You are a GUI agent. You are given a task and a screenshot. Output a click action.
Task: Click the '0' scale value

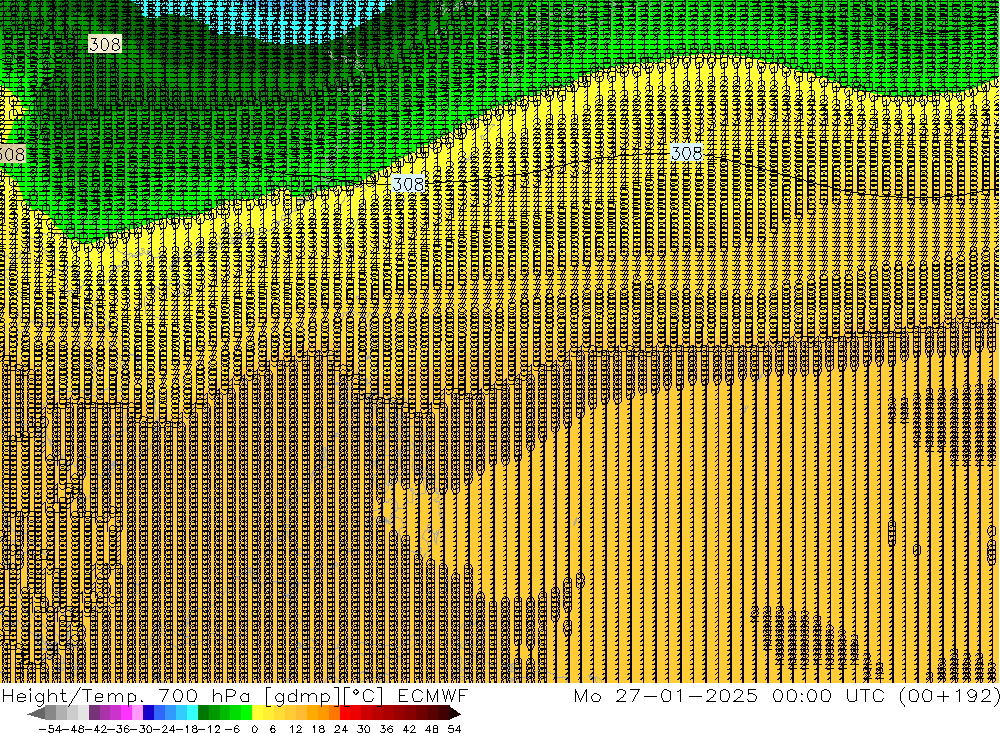coord(254,729)
